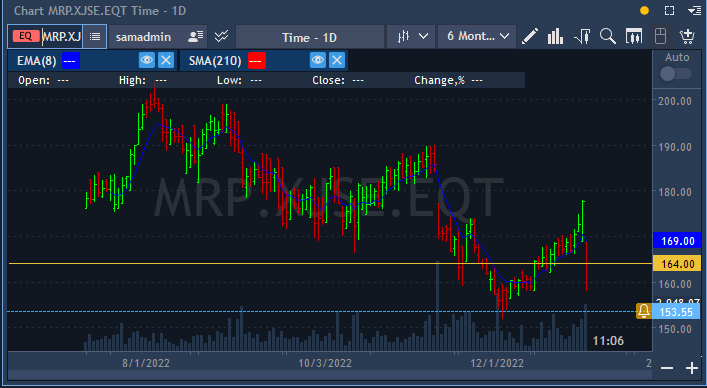Click the 190.00 price axis label
Image resolution: width=707 pixels, height=388 pixels.
(x=675, y=147)
